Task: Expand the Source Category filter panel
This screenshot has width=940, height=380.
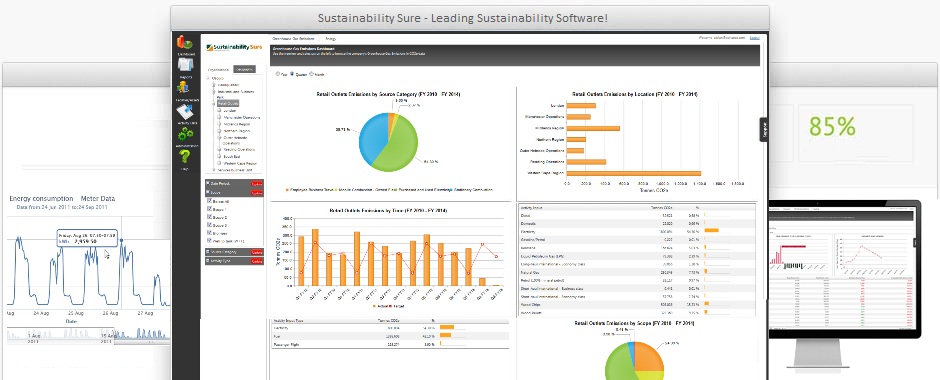Action: (x=234, y=252)
